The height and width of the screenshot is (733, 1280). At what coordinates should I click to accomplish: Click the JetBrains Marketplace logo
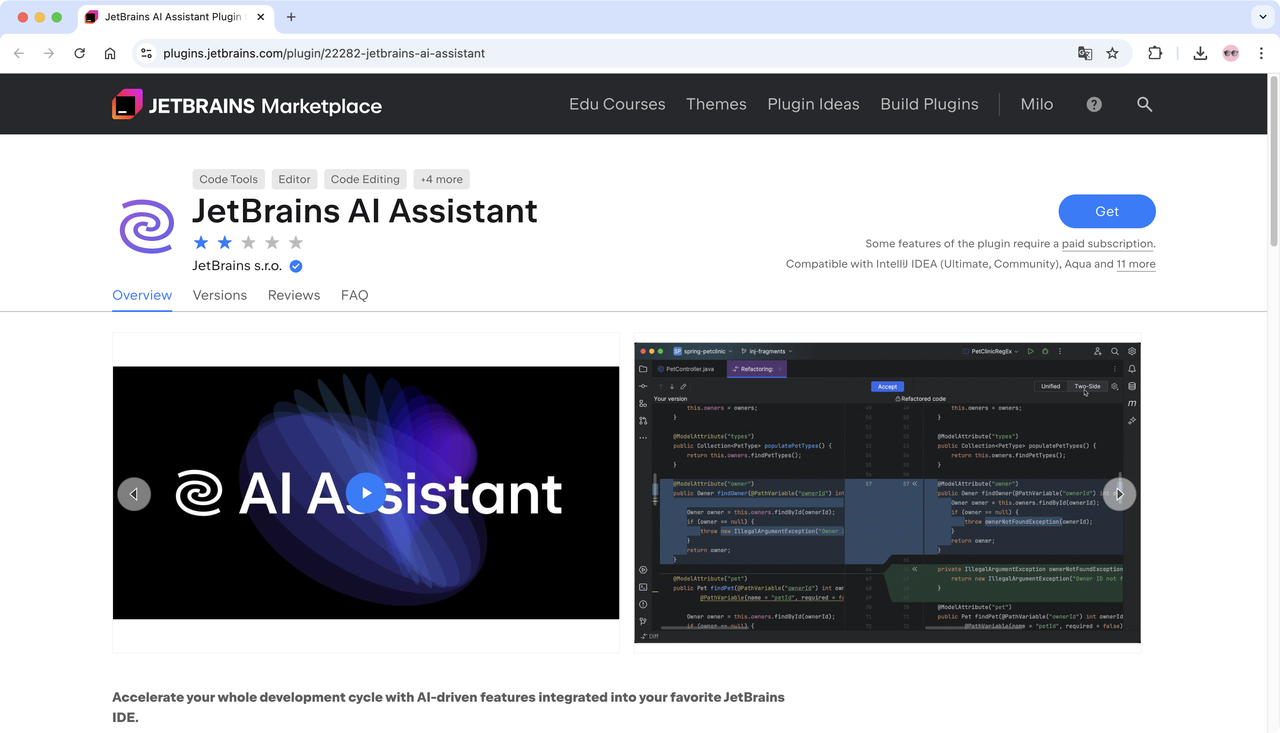tap(247, 104)
